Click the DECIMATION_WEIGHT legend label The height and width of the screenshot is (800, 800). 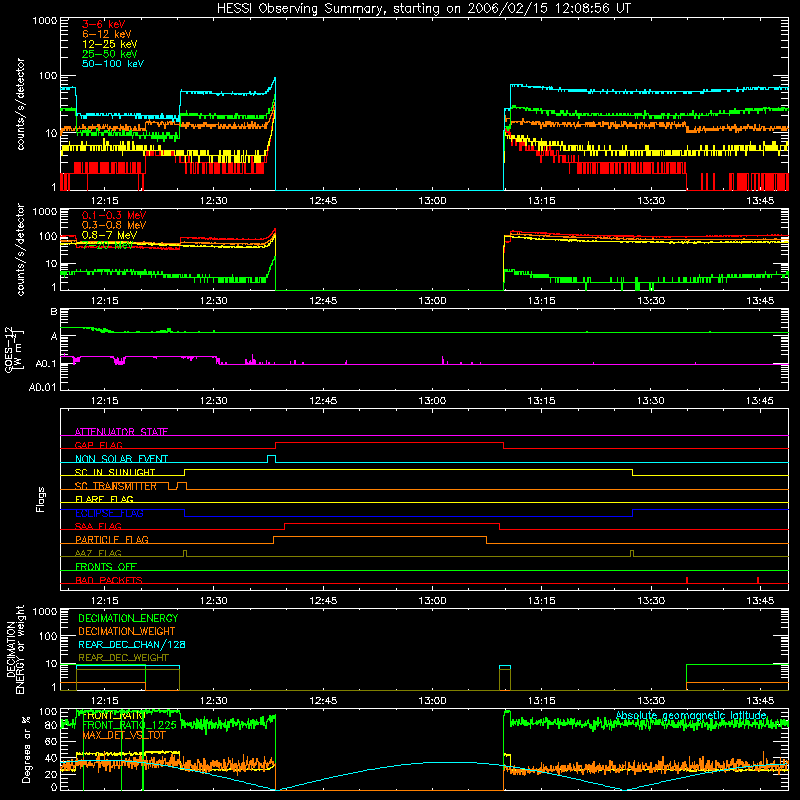[127, 631]
